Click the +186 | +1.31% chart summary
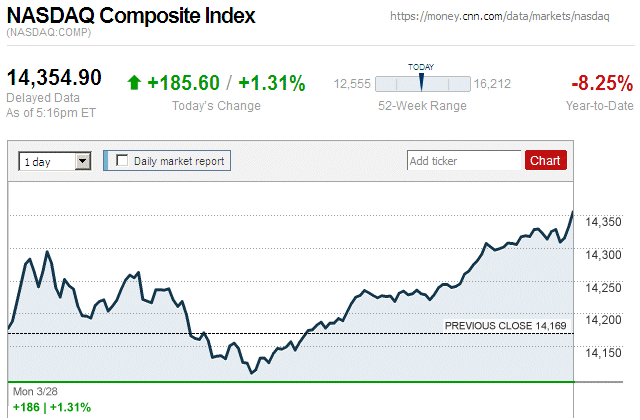640x420 pixels. (x=51, y=407)
